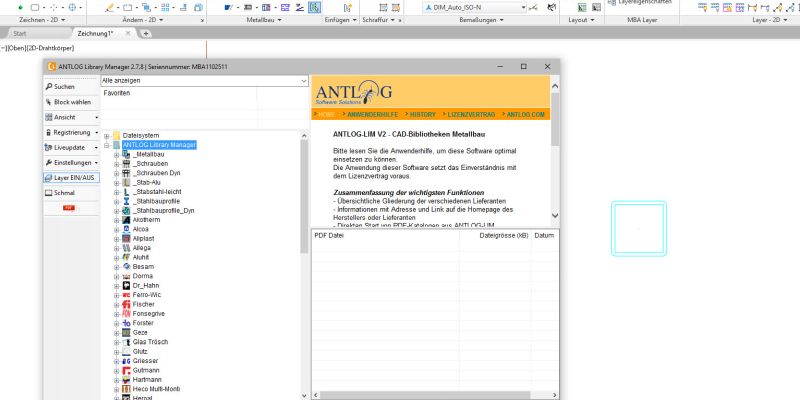
Task: Open the HISTORY link in the ANTLOG header
Action: coord(422,115)
